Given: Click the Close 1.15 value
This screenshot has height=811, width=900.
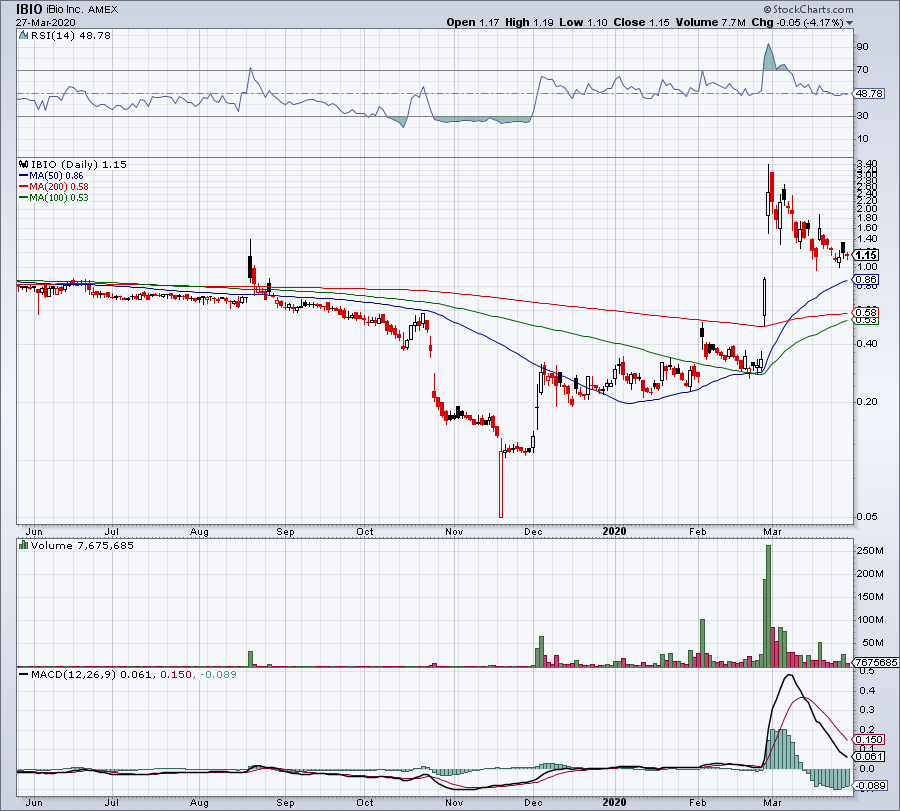Looking at the screenshot, I should click(x=641, y=22).
